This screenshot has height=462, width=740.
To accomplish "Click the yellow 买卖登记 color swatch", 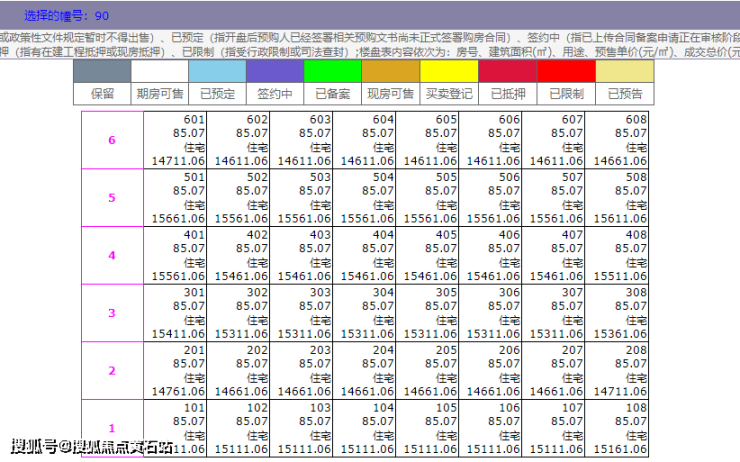I will tap(449, 71).
